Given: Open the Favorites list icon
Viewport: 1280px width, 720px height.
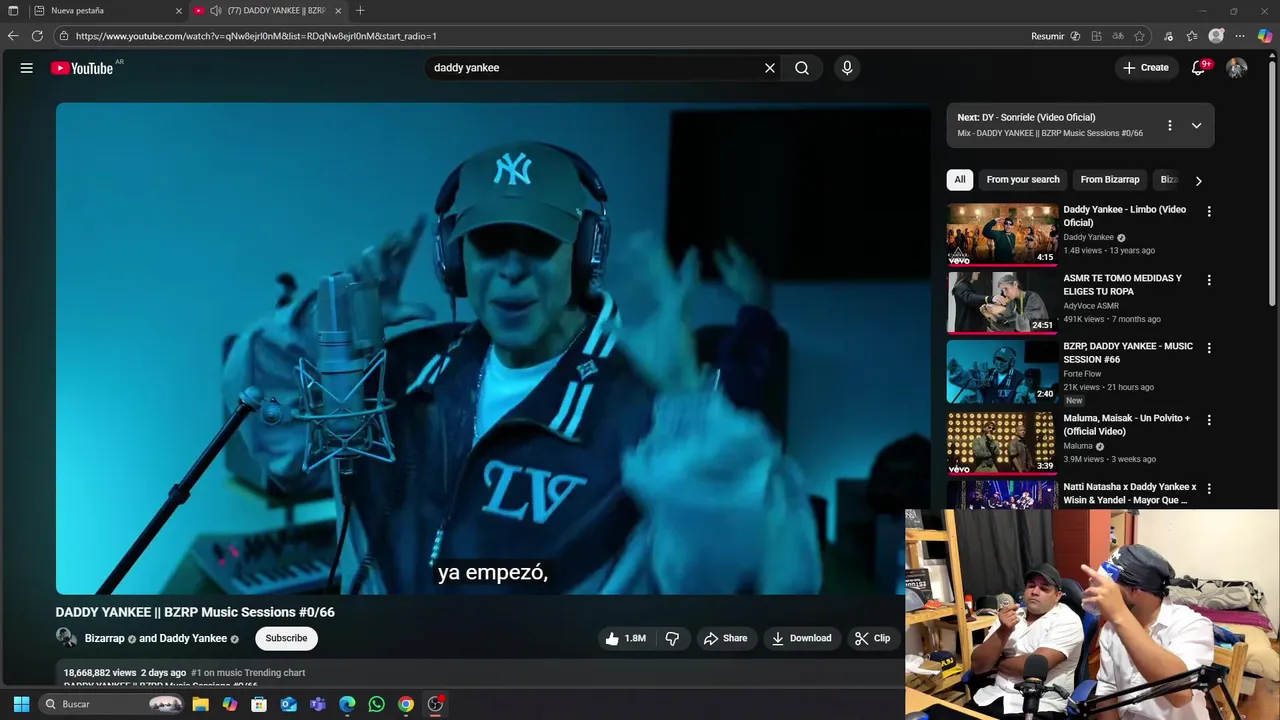Looking at the screenshot, I should click(1192, 36).
